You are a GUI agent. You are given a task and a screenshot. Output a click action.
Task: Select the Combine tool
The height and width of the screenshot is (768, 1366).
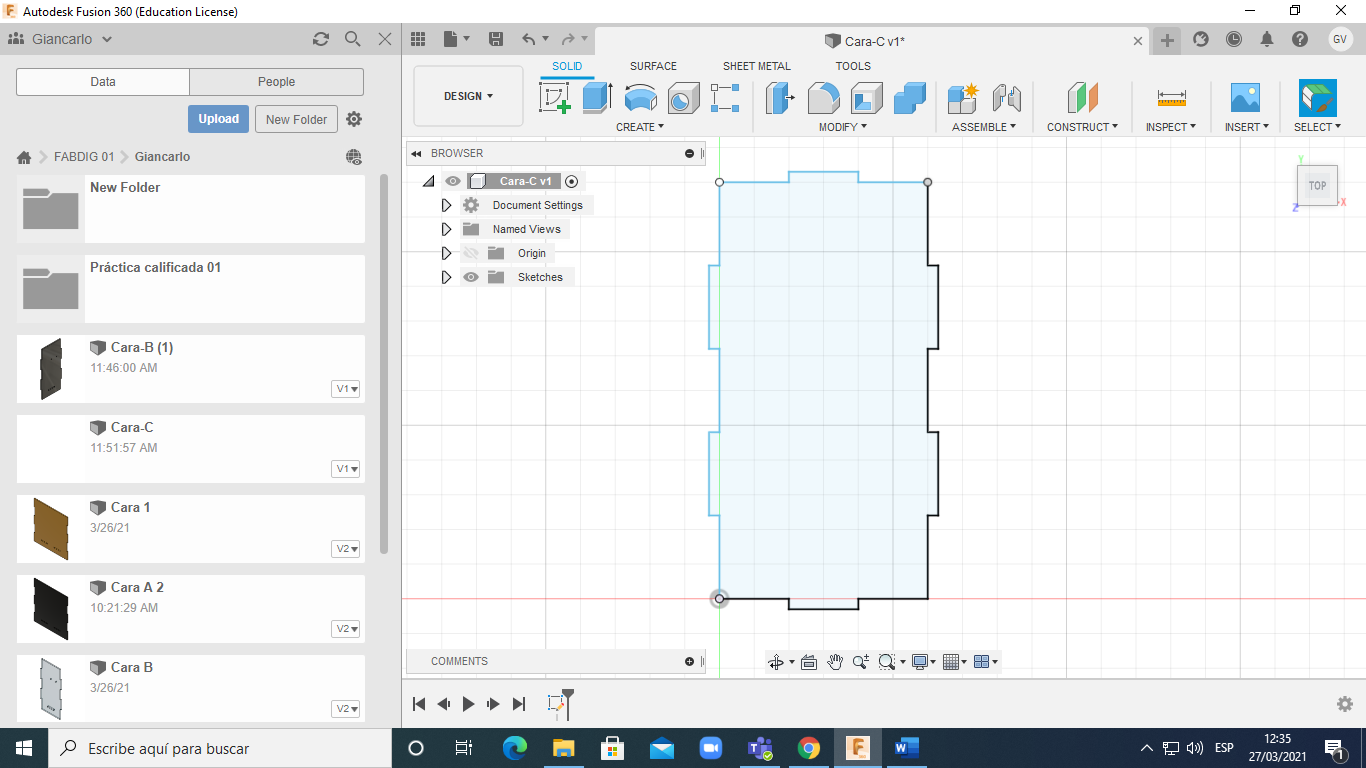click(x=910, y=98)
